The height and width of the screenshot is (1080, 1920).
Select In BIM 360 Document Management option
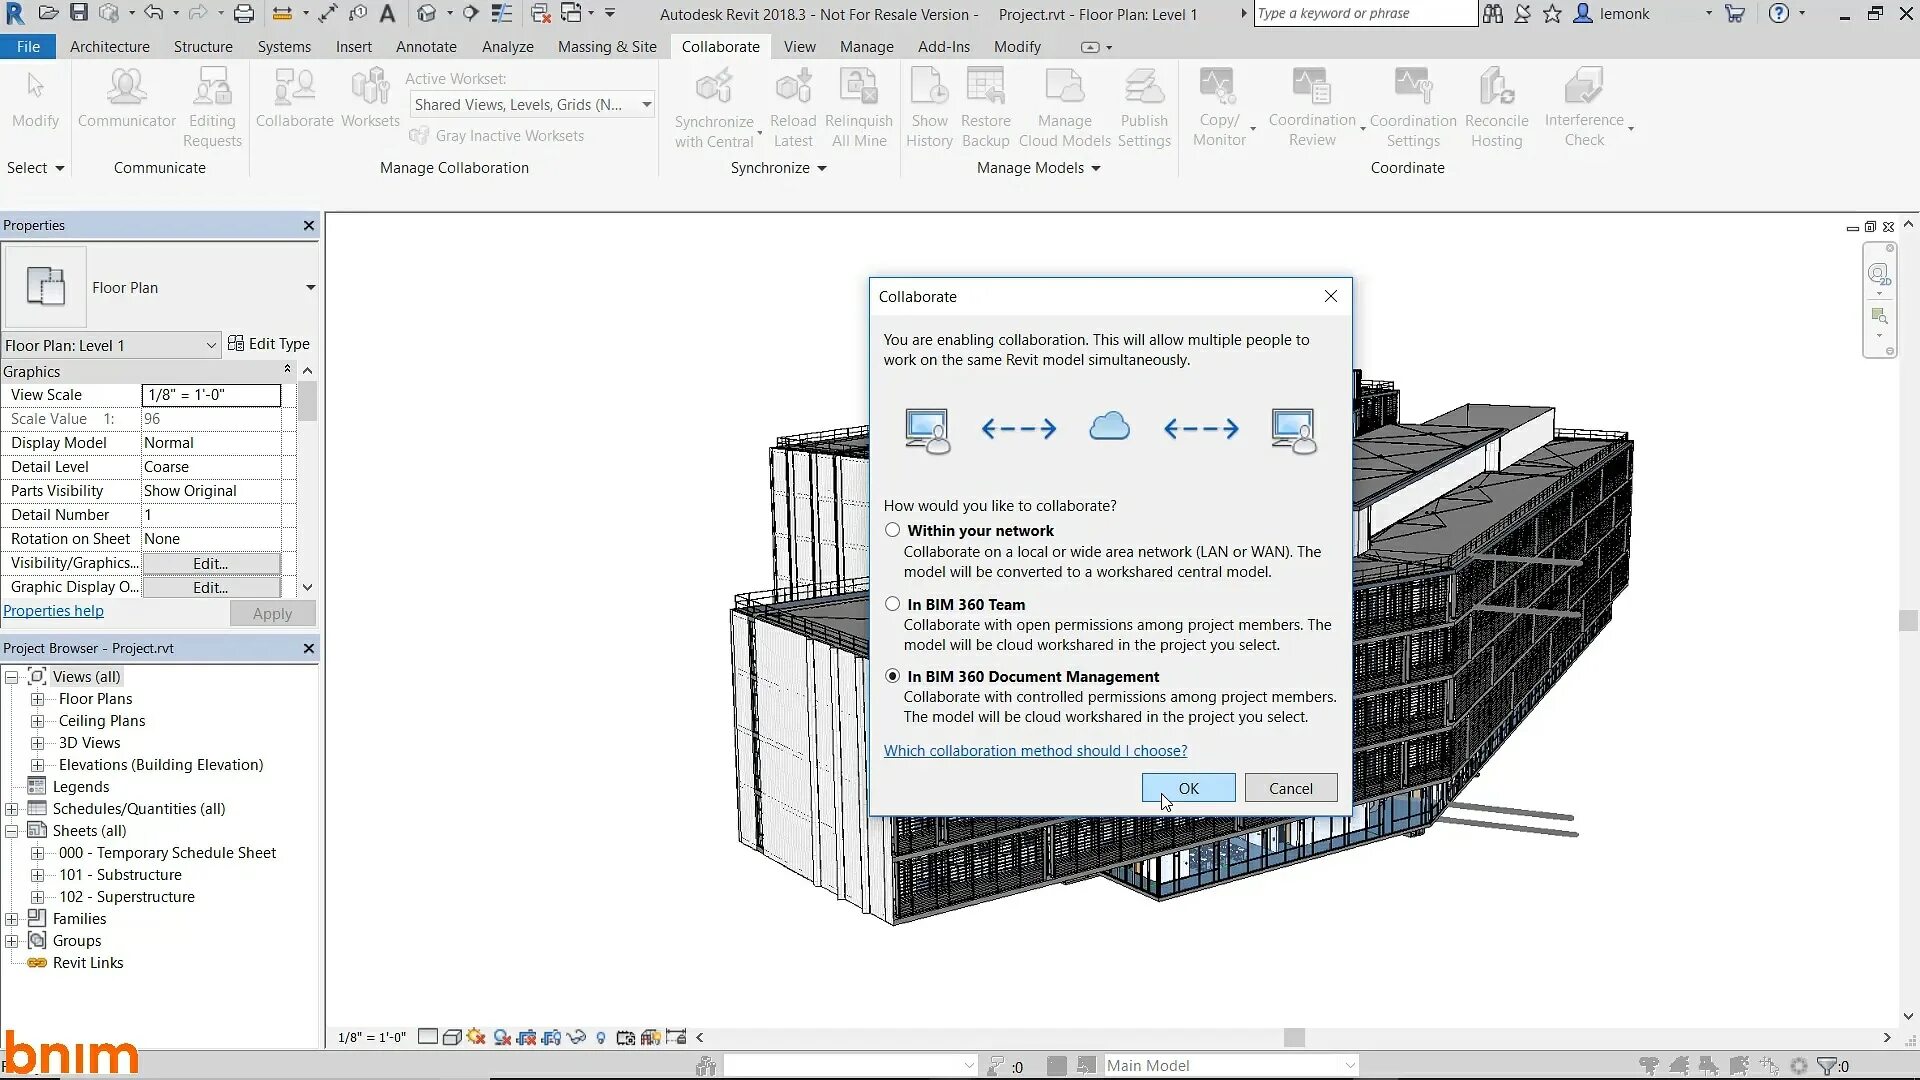coord(892,676)
